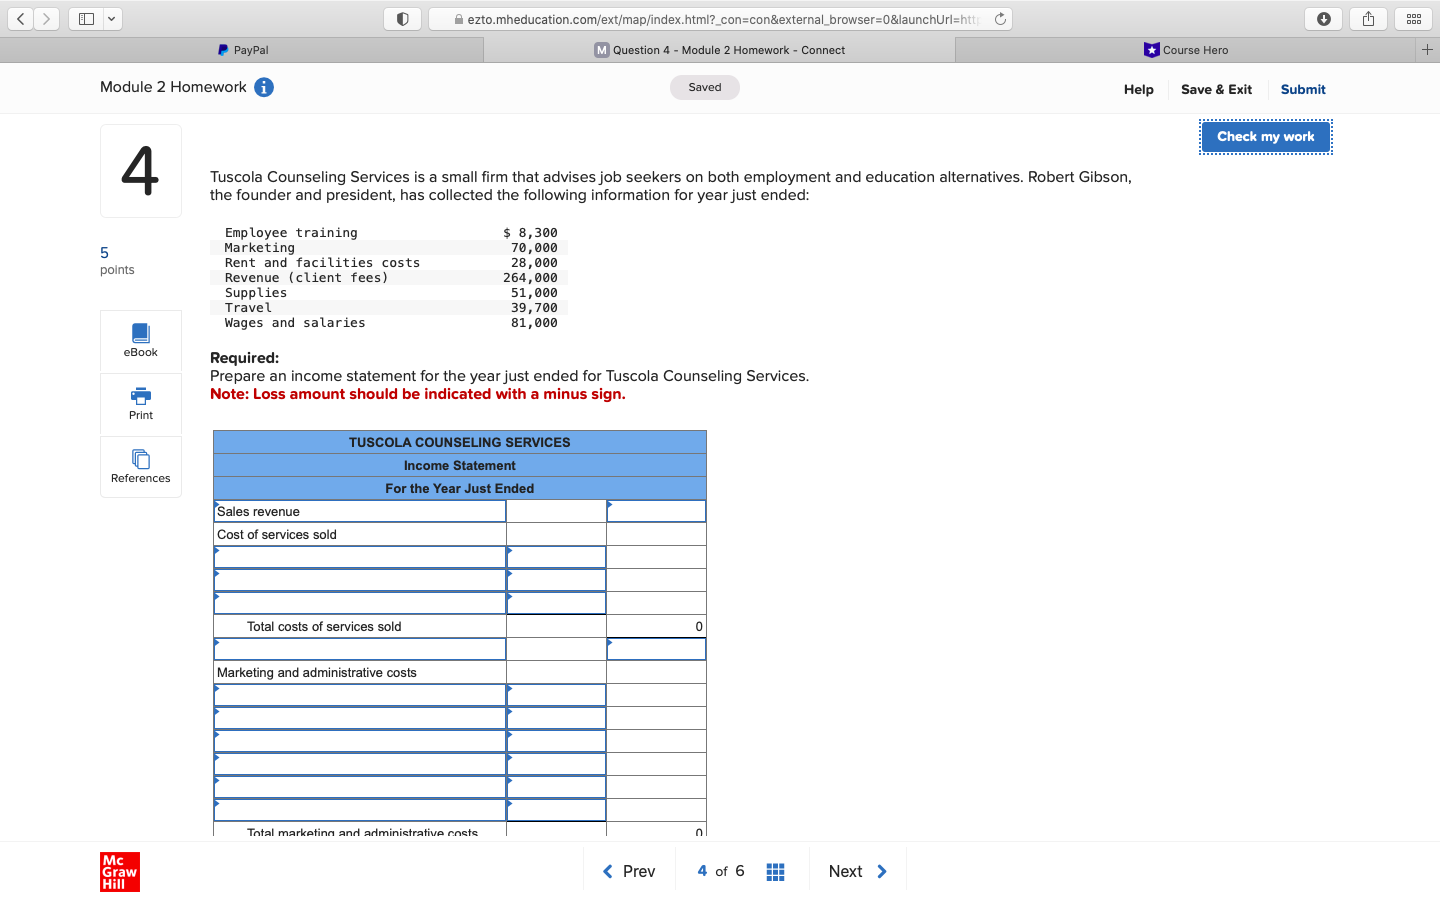Switch to the Course Hero tab
Screen dimensions: 1440x900
(x=1186, y=50)
